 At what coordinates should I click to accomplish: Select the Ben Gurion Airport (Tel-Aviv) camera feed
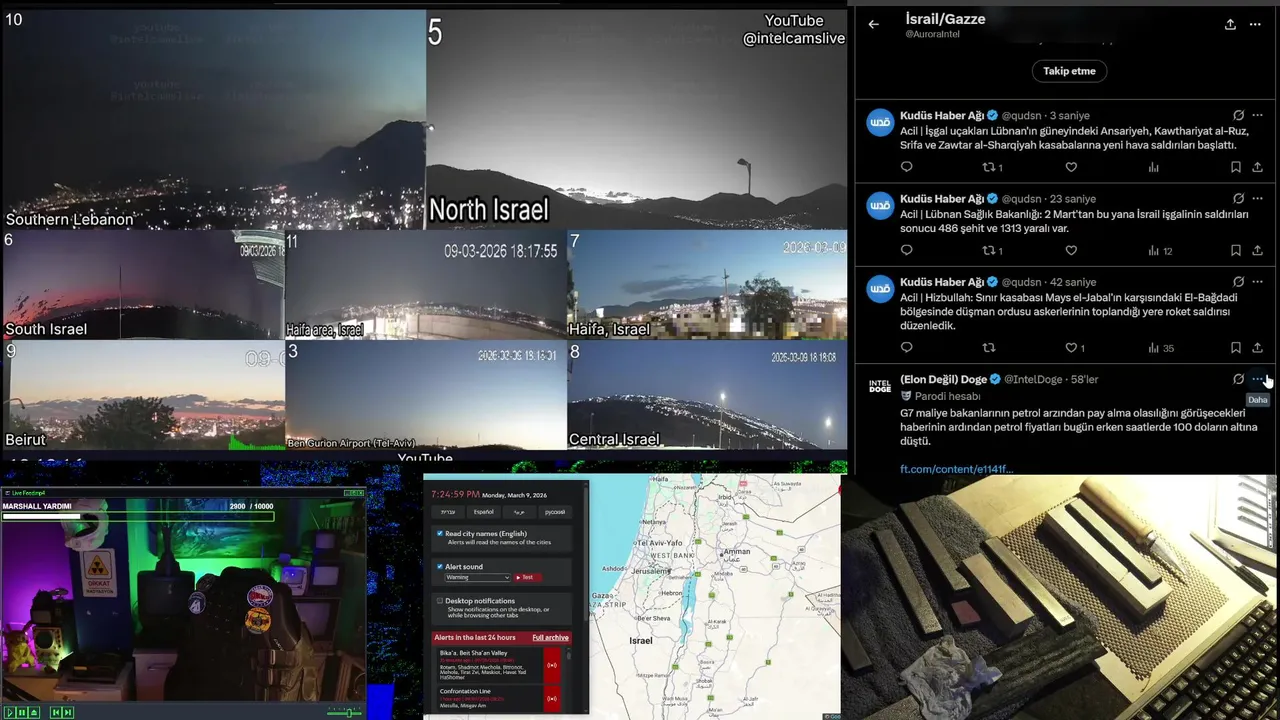click(426, 395)
